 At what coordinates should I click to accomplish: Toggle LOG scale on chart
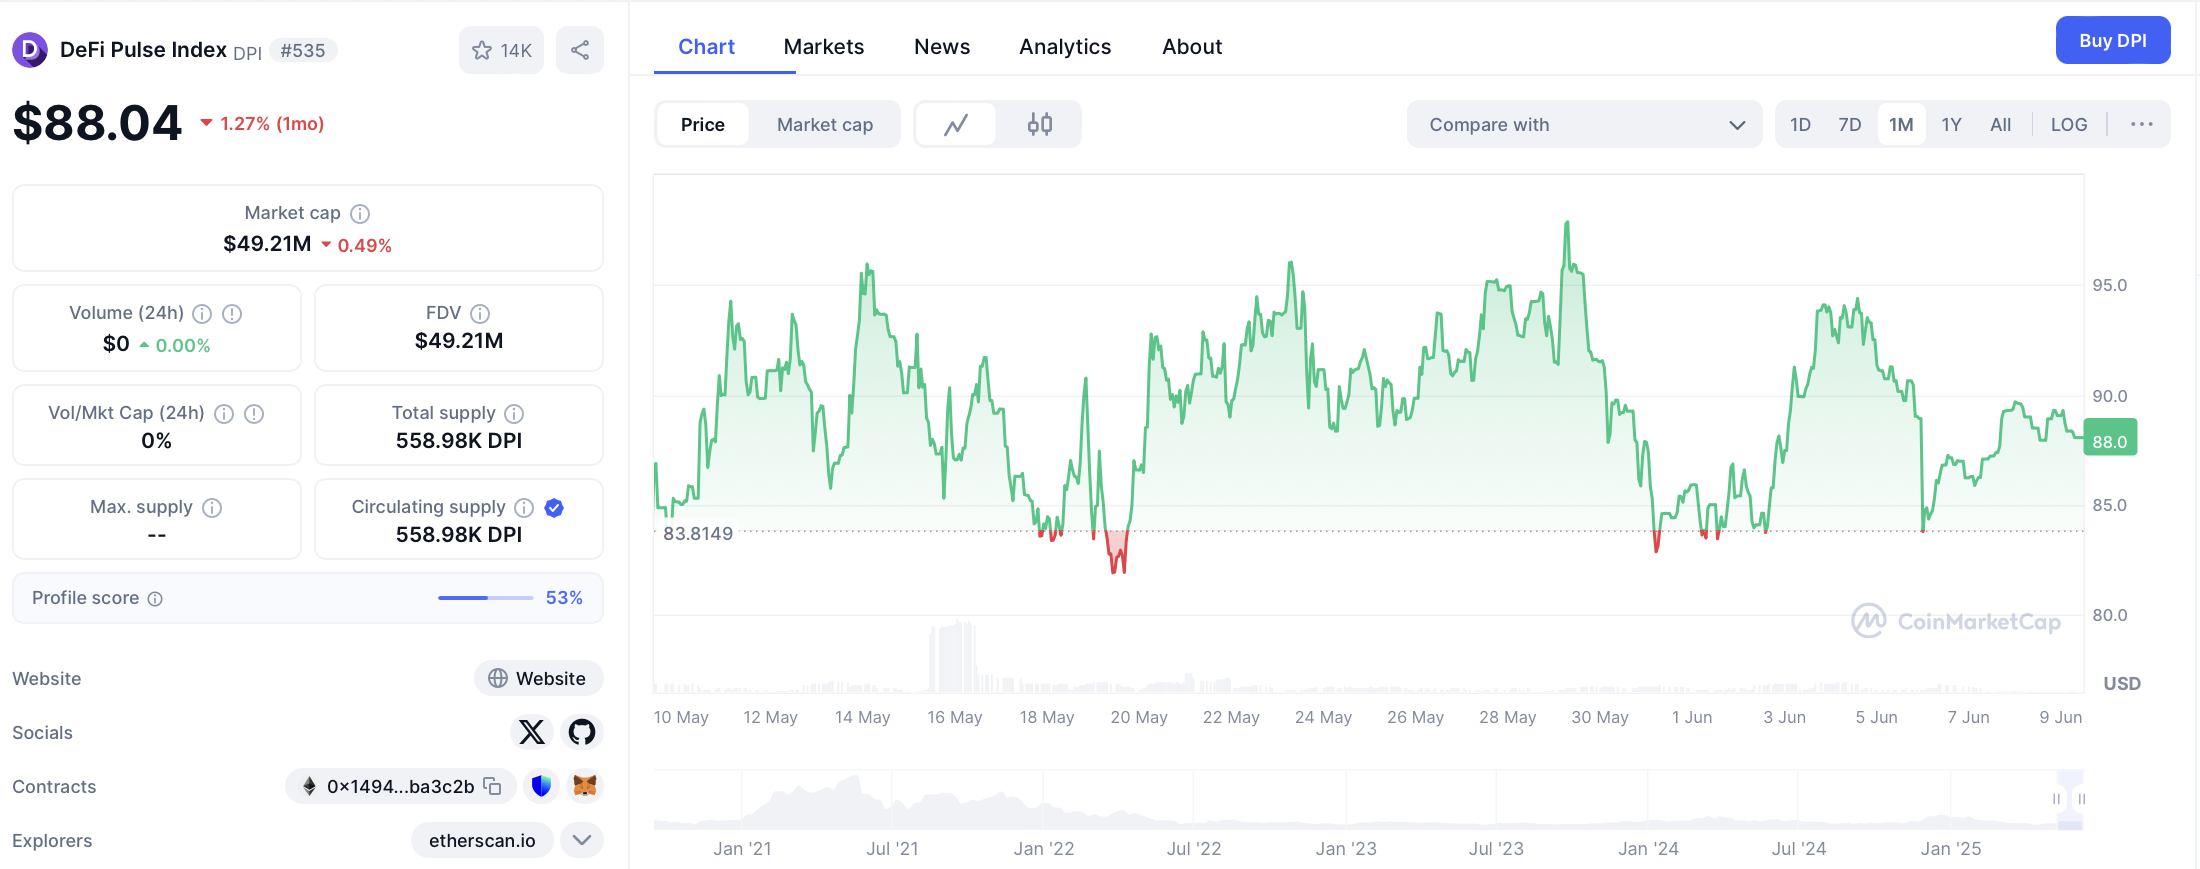pyautogui.click(x=2069, y=124)
